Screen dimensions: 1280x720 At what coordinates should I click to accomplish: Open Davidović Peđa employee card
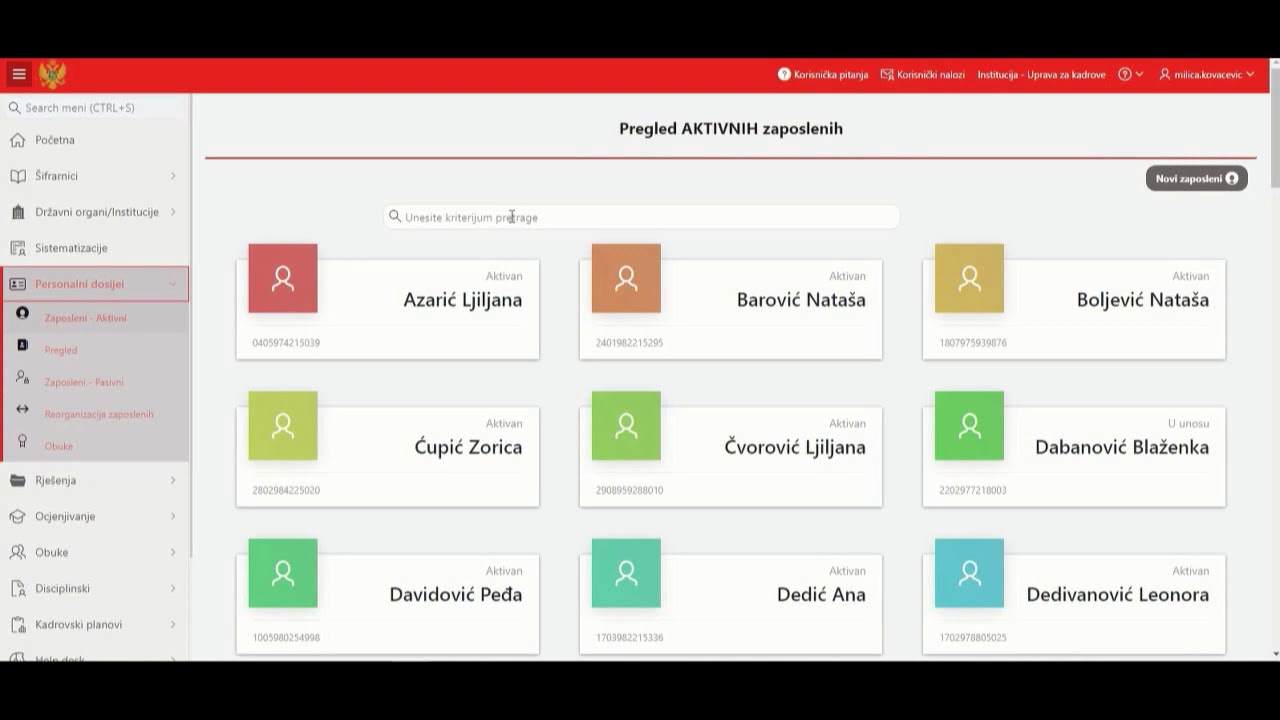tap(388, 604)
